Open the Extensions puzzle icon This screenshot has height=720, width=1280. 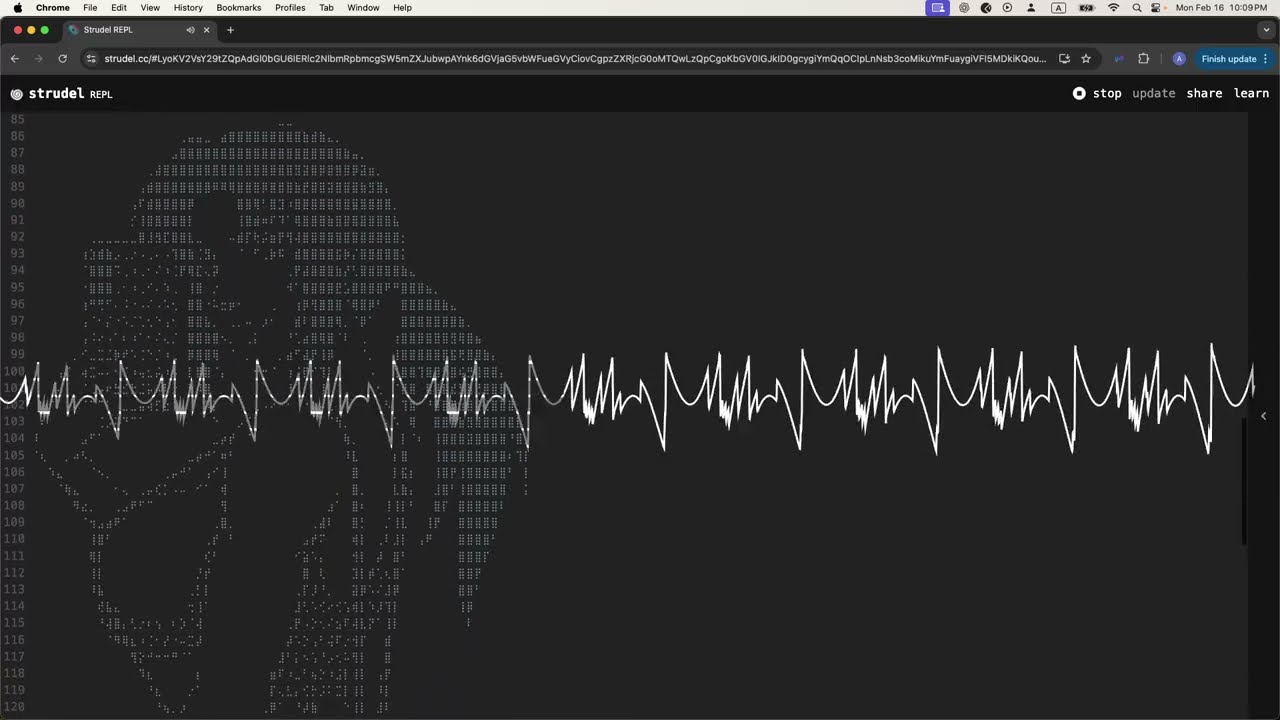(1144, 59)
